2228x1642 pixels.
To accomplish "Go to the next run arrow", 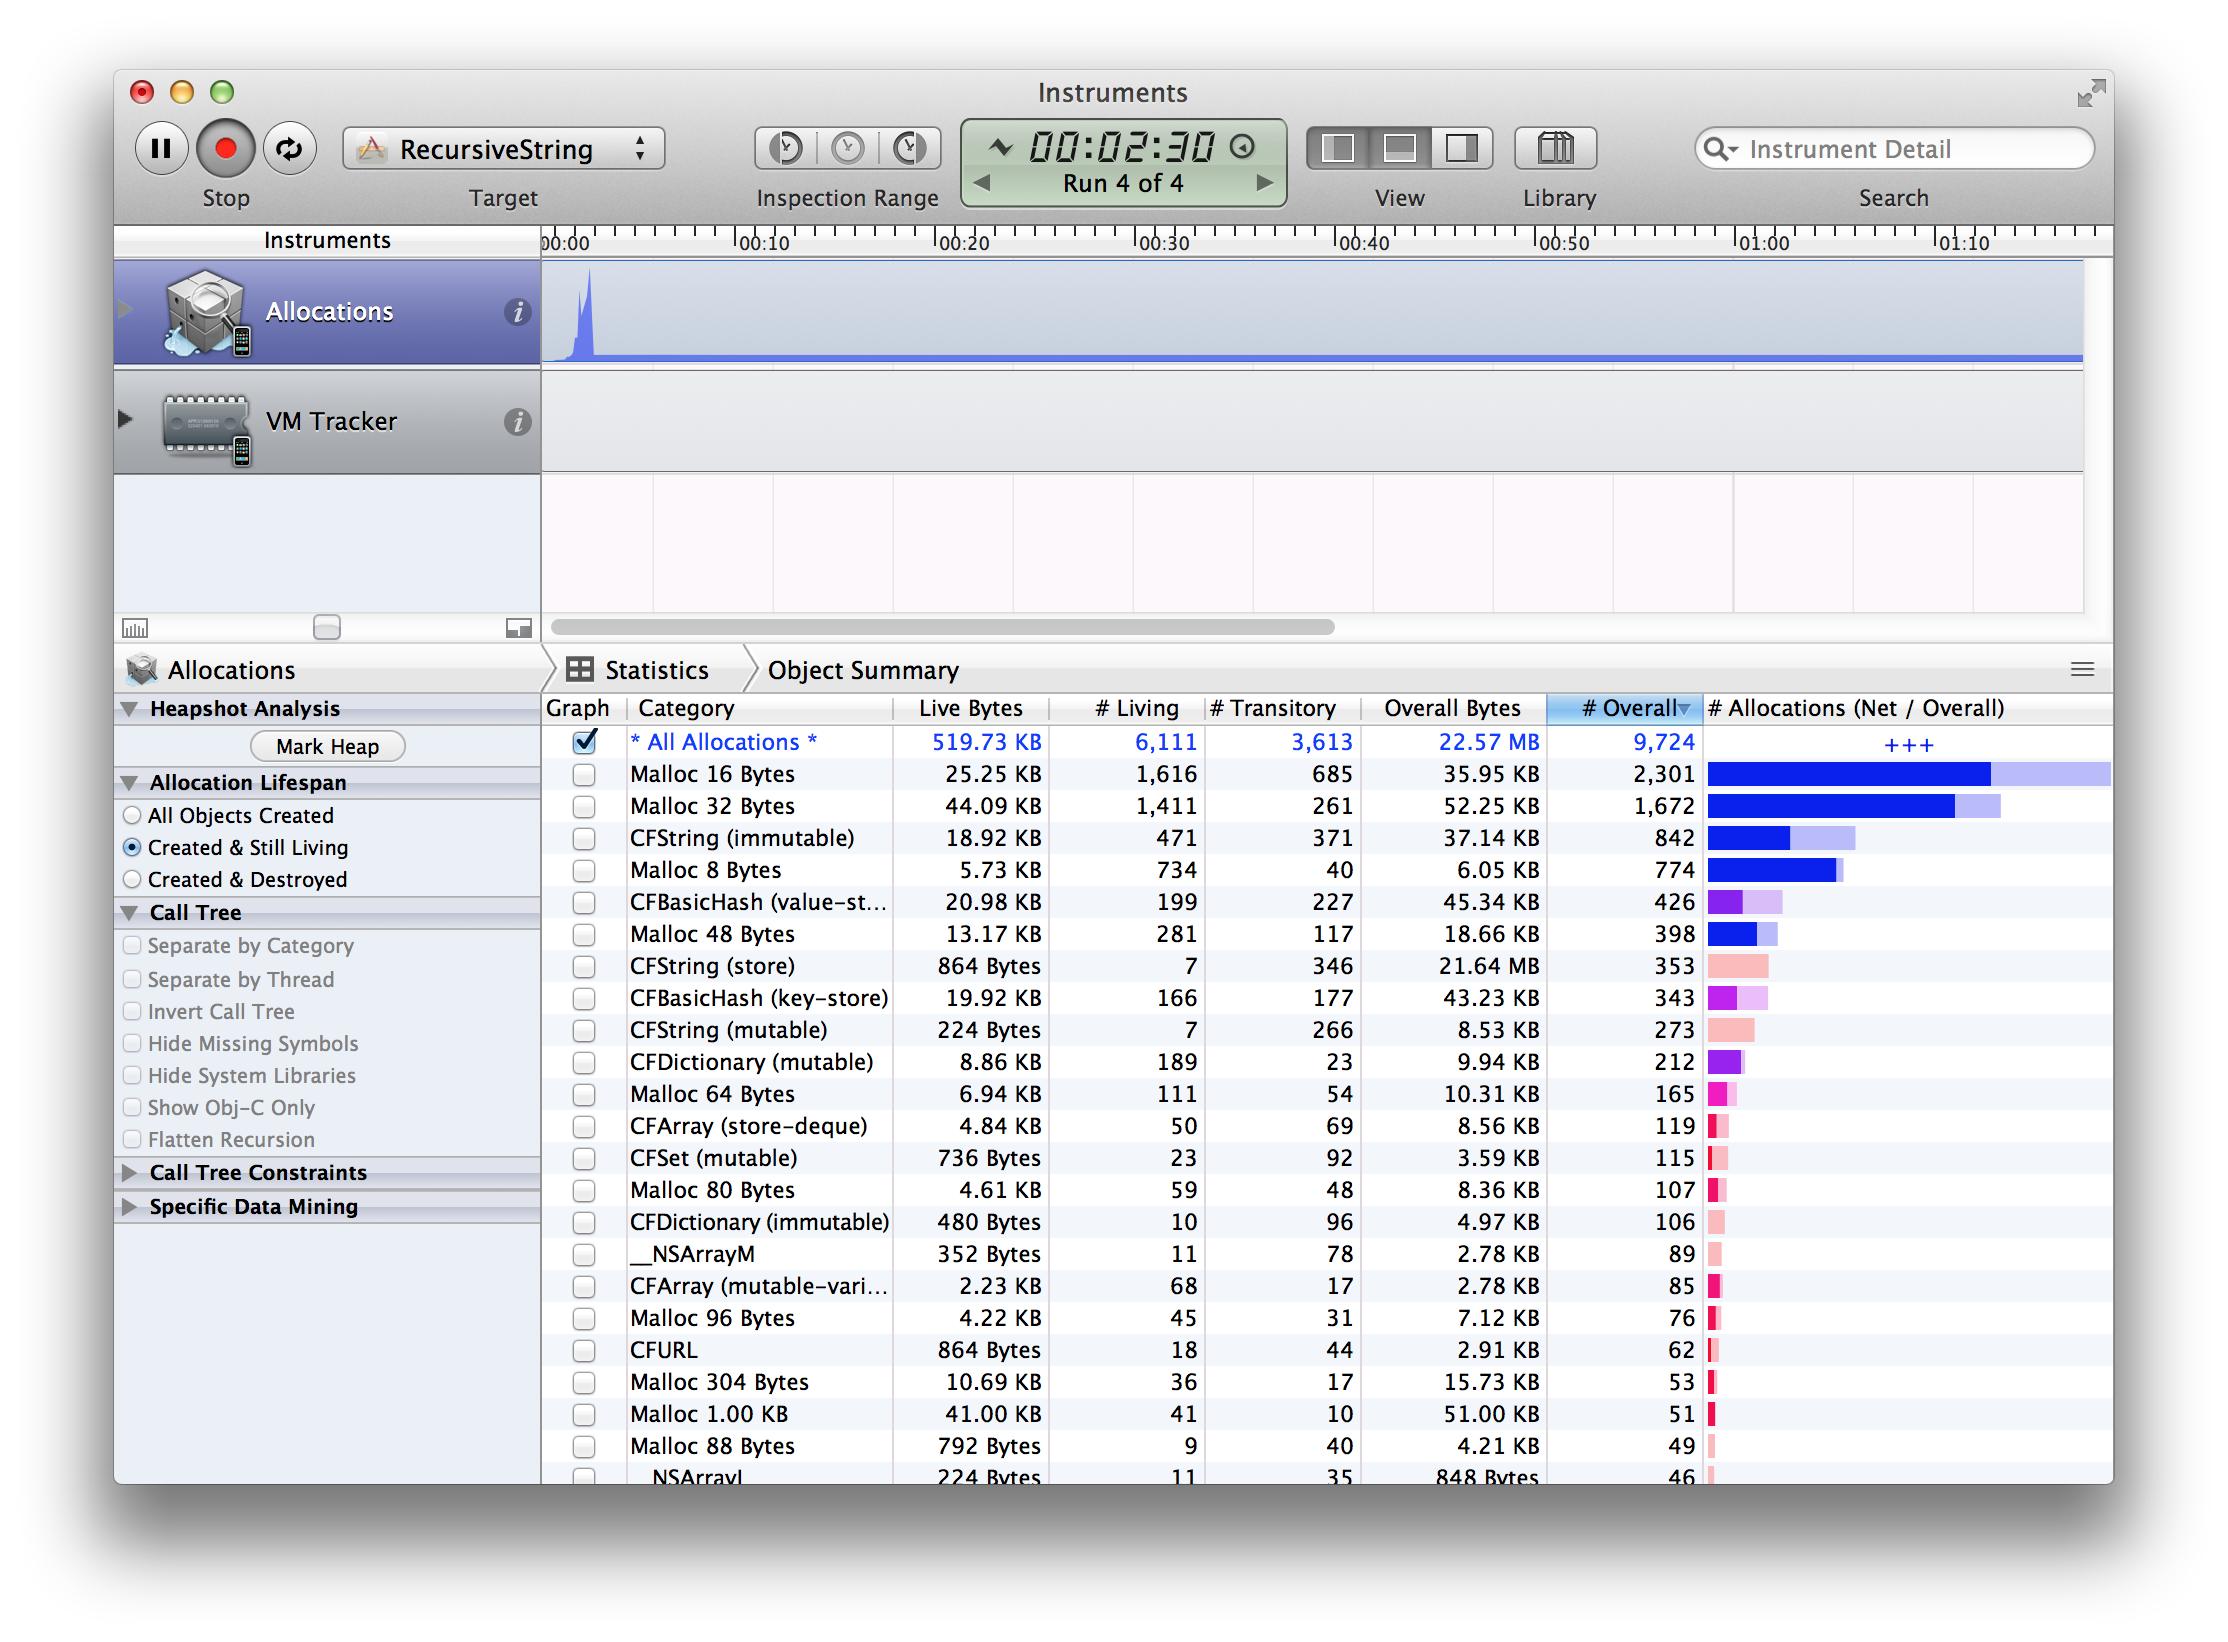I will pos(1264,183).
